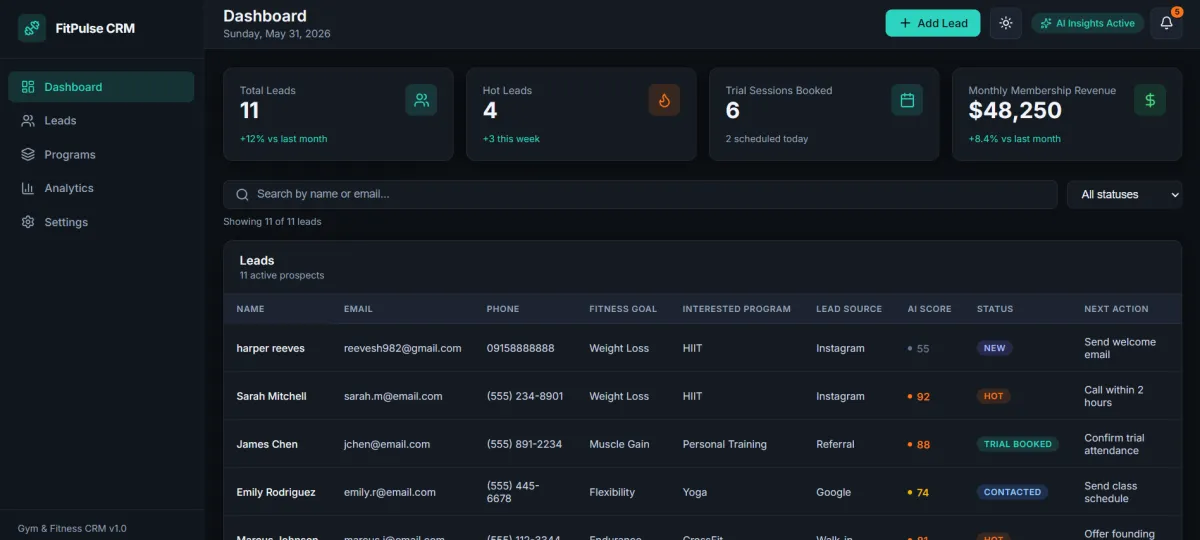The width and height of the screenshot is (1200, 540).
Task: Click Google lead source cell
Action: (834, 493)
